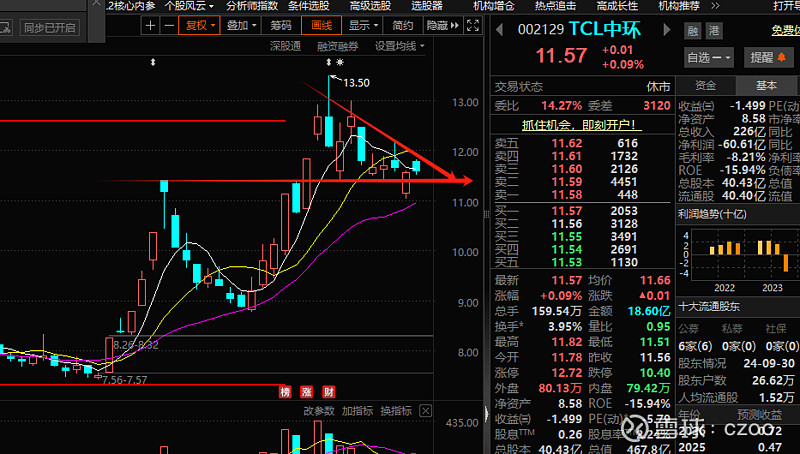
Task: Click the zoom-in plus icon on chart toolbar
Action: click(150, 26)
